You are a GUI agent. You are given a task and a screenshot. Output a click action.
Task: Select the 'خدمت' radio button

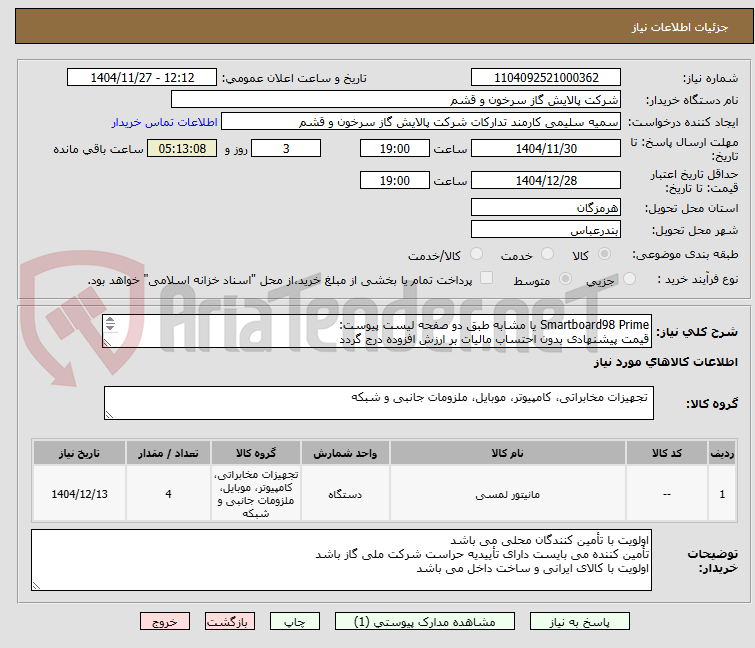coord(547,254)
